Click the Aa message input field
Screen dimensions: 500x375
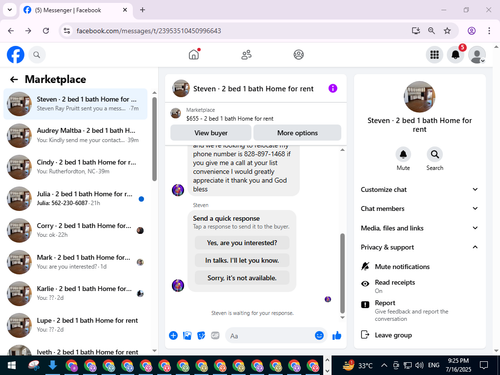(x=270, y=336)
